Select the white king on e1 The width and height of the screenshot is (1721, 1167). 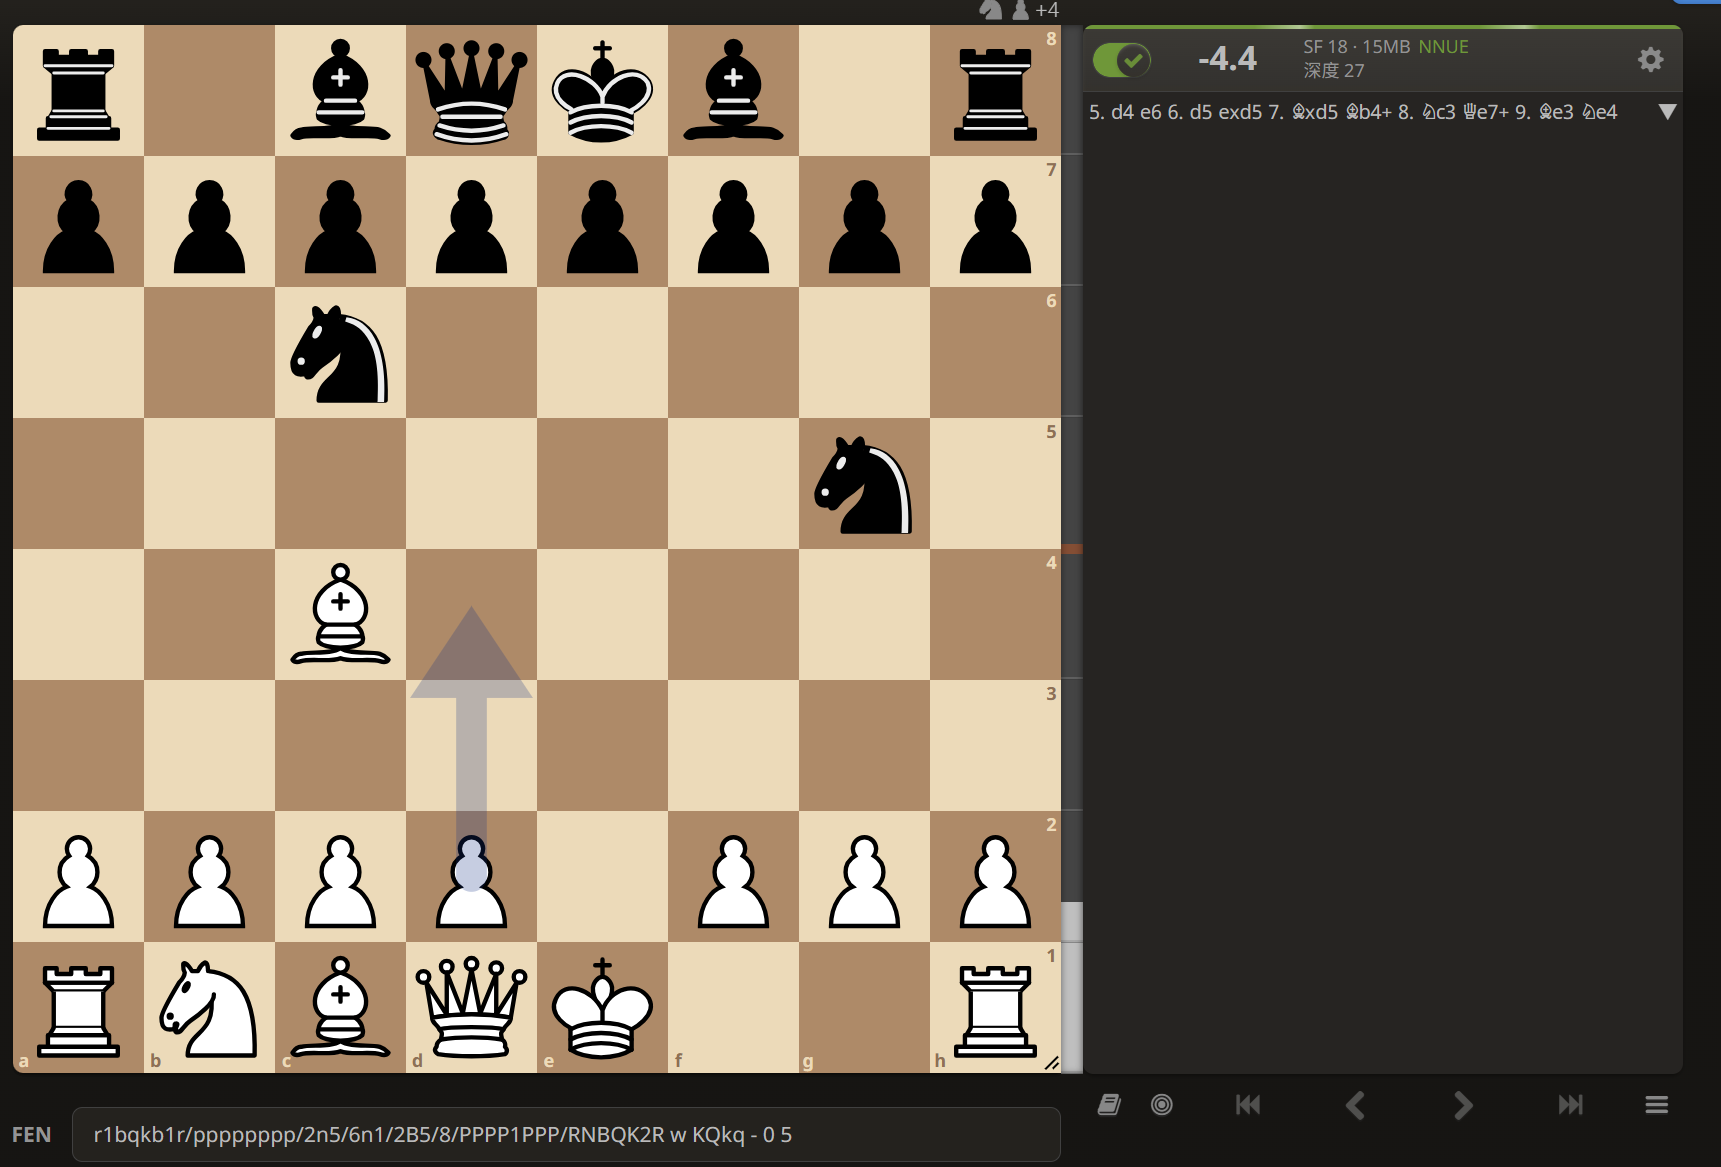(x=602, y=1008)
